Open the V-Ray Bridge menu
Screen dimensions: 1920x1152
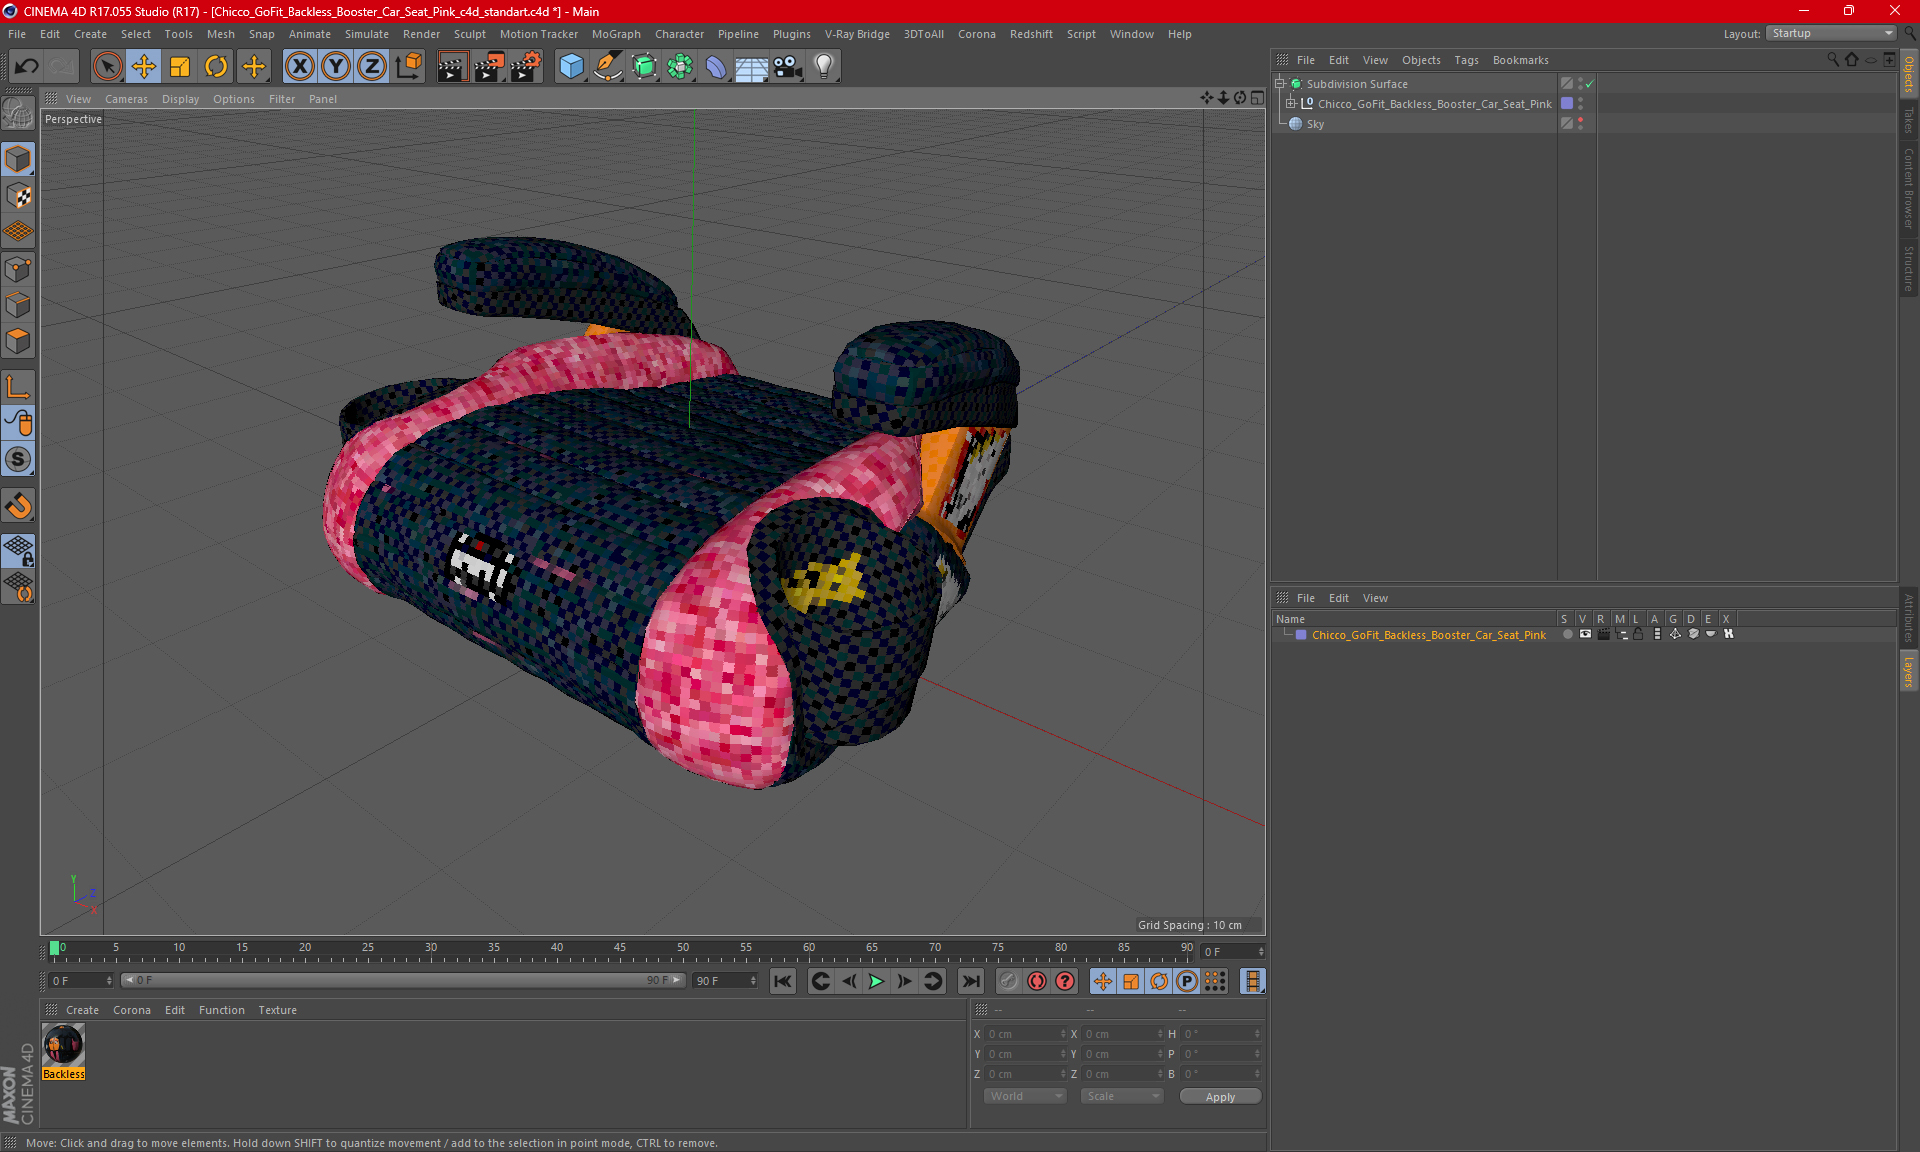857,34
